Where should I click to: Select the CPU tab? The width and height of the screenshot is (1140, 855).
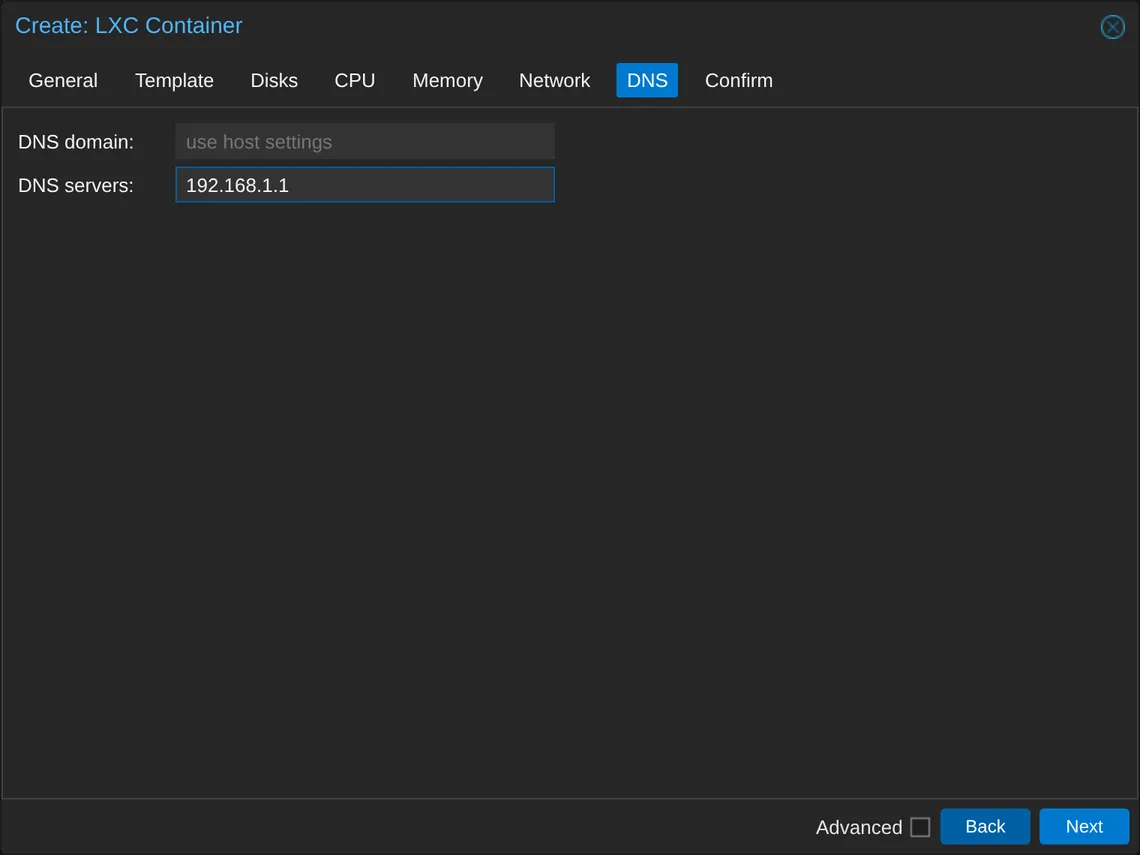click(x=355, y=80)
